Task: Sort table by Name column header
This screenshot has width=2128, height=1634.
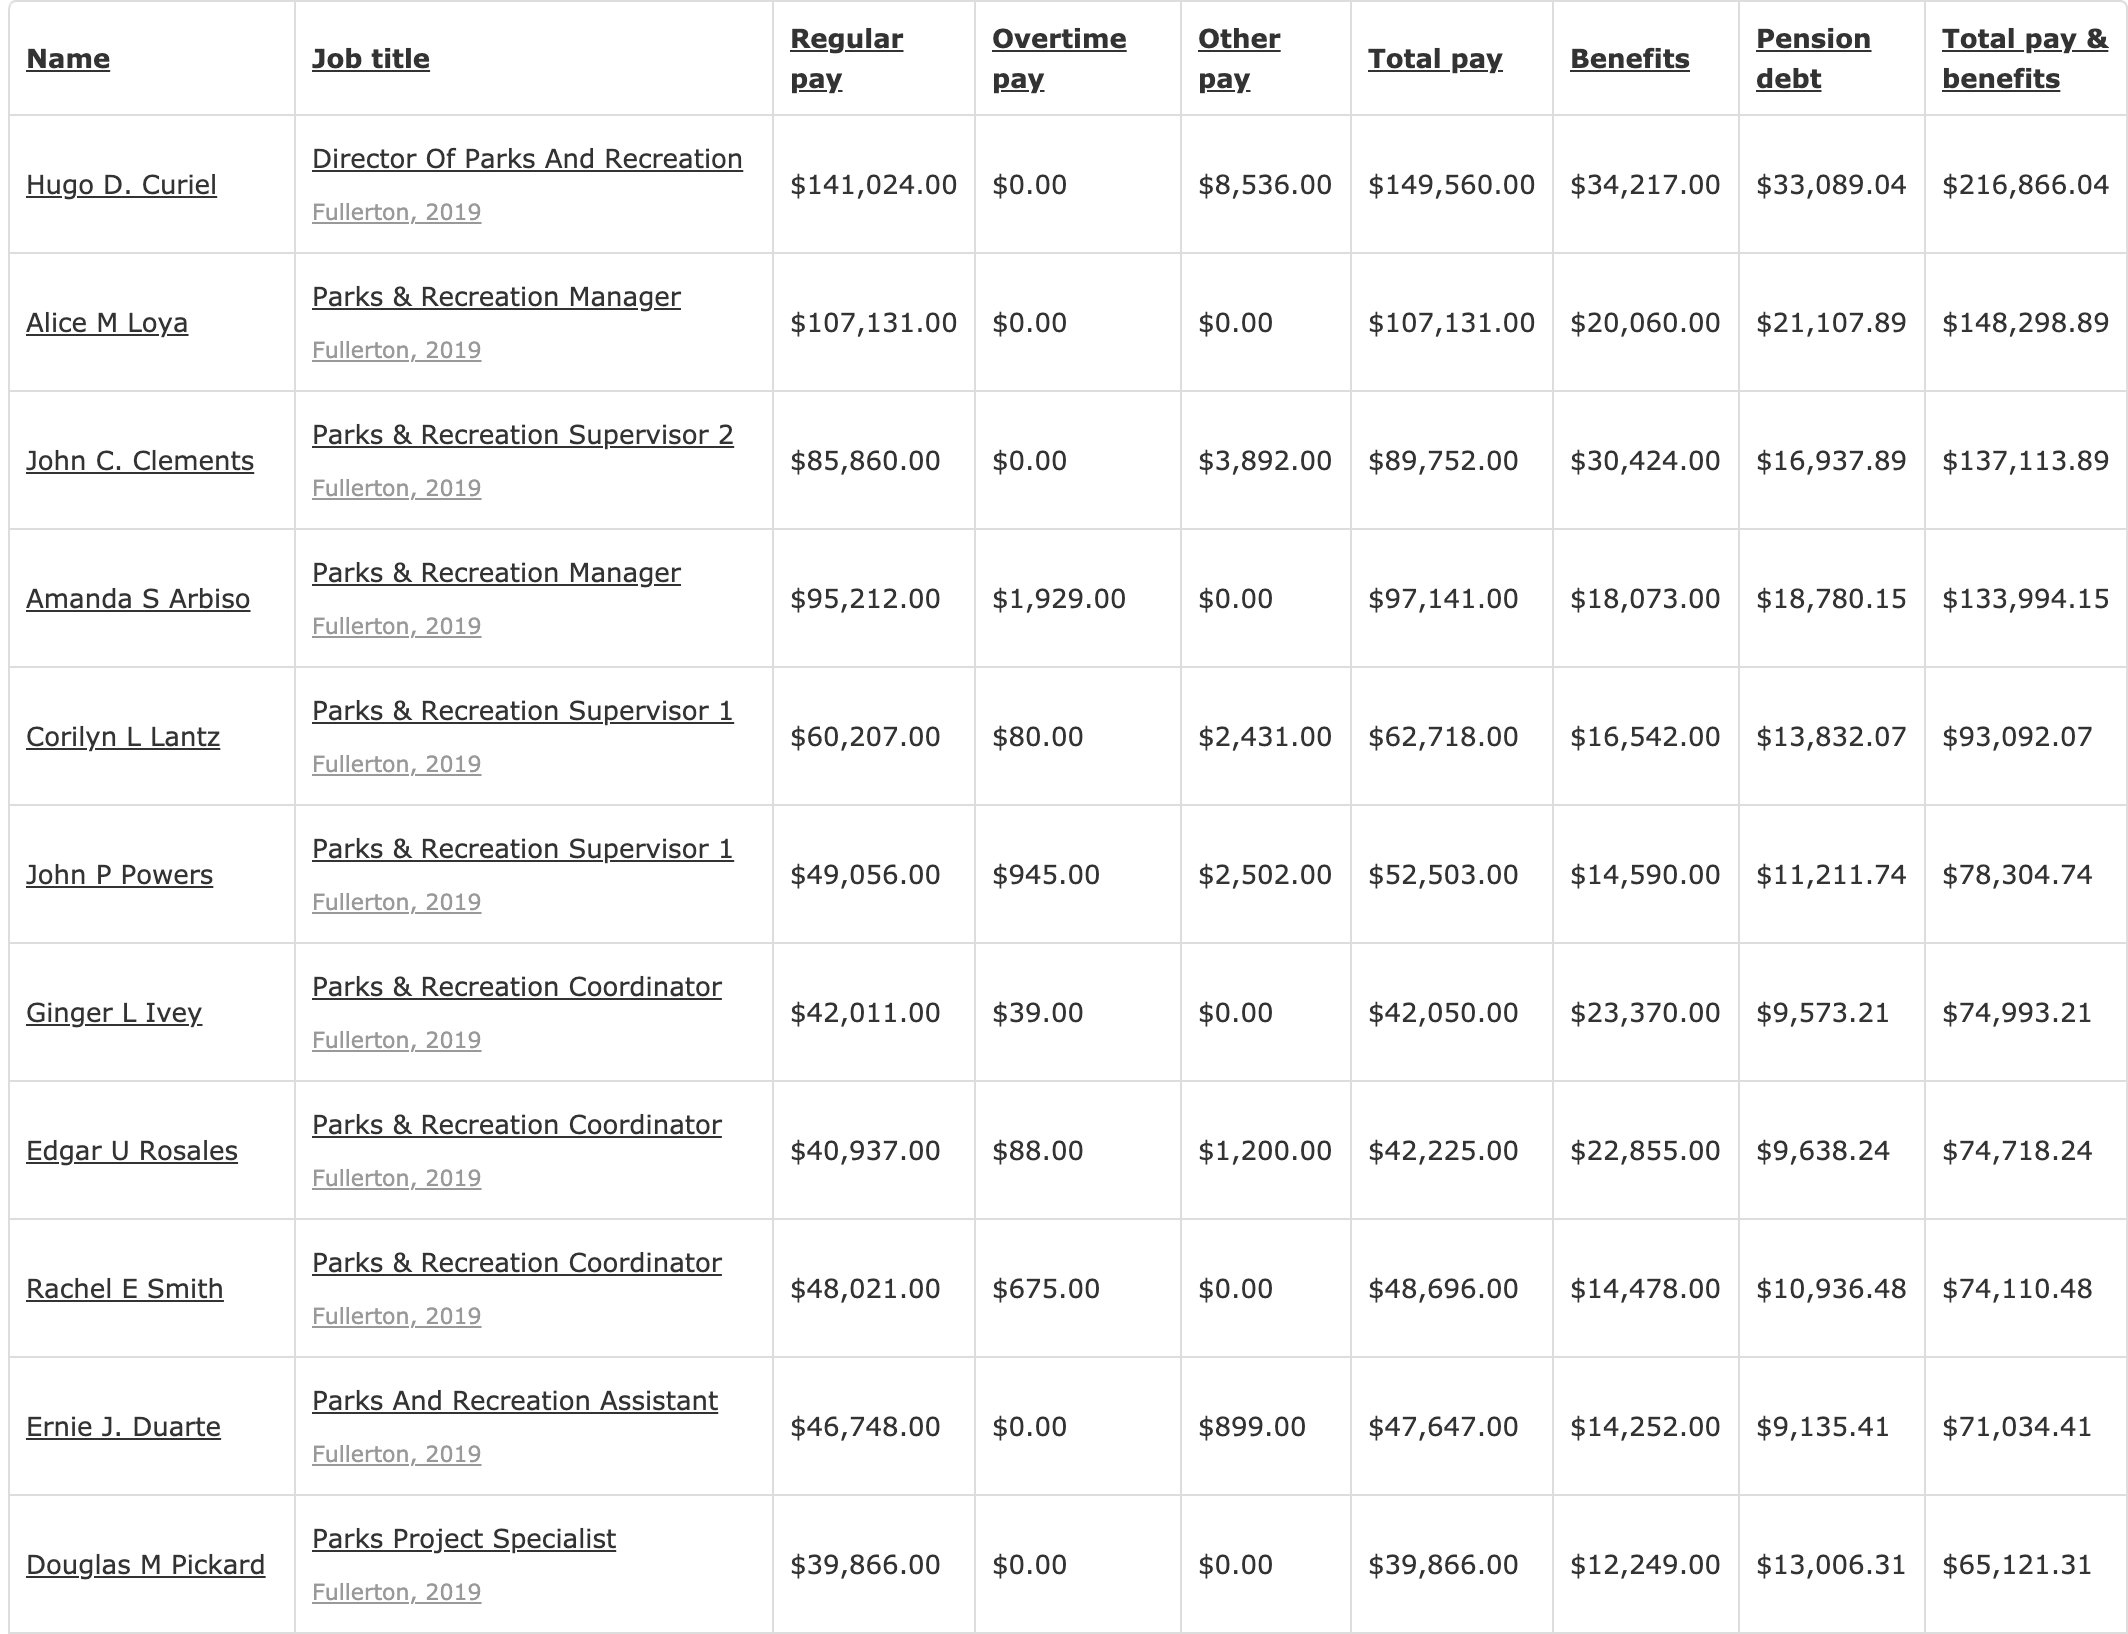Action: [68, 59]
